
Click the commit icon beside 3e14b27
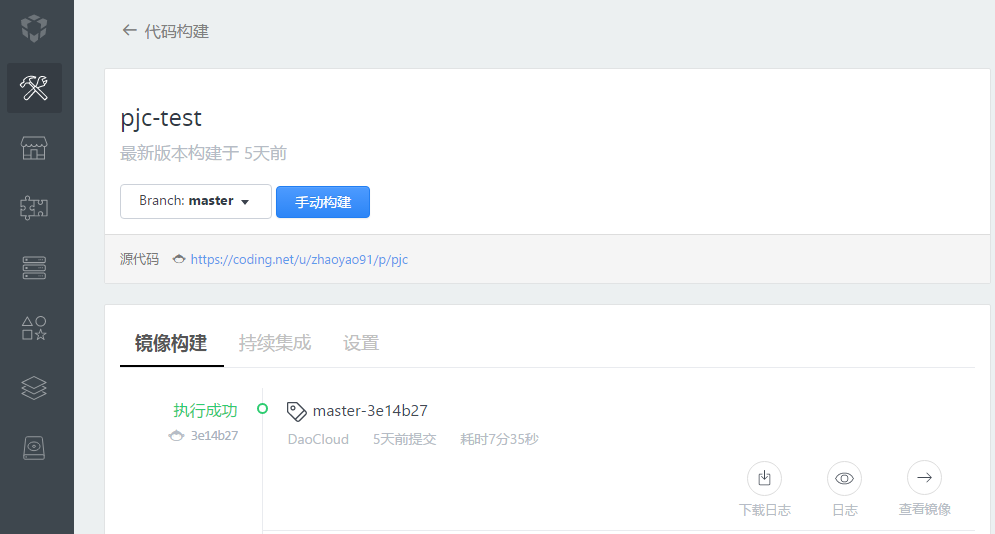click(176, 436)
